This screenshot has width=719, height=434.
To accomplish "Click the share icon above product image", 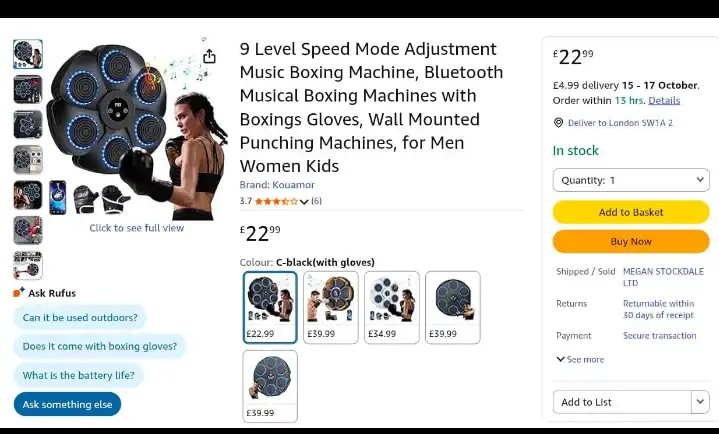I will pos(209,57).
